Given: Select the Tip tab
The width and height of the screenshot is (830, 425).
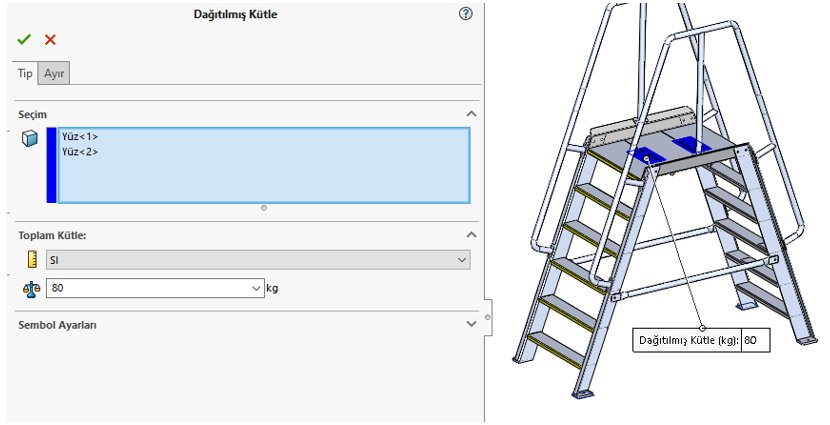Looking at the screenshot, I should (25, 74).
